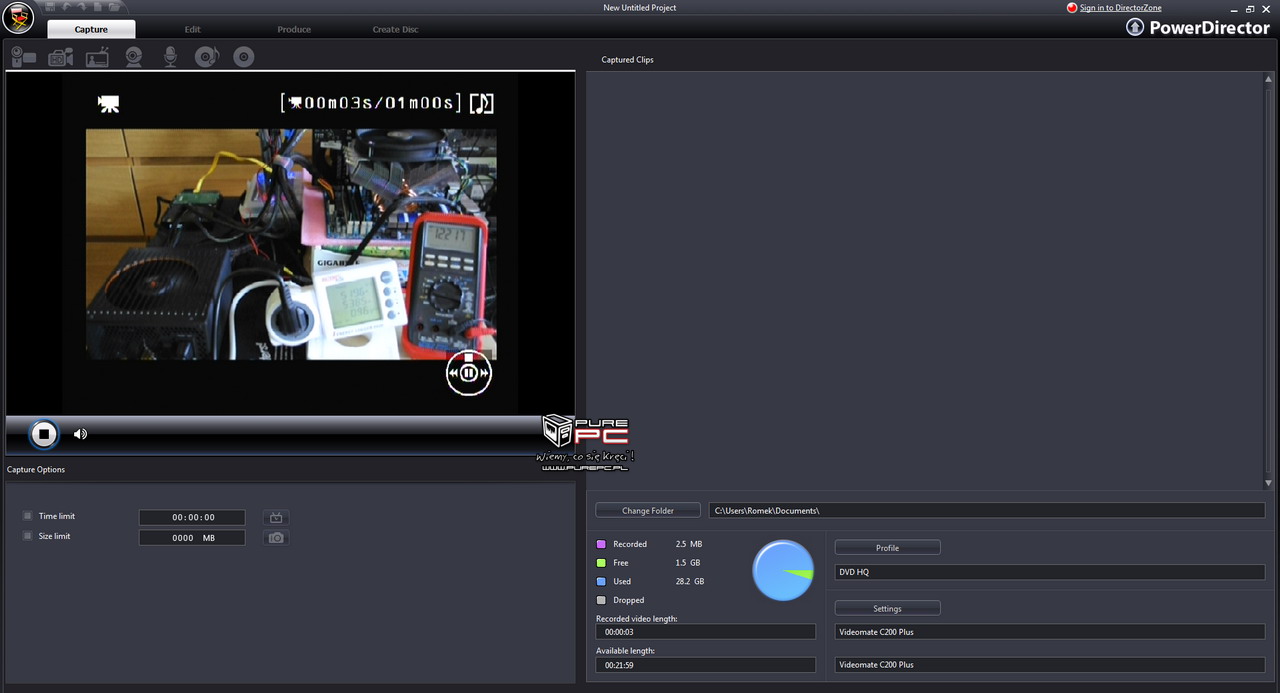Click the disk usage pie chart
The width and height of the screenshot is (1280, 693).
click(x=783, y=571)
